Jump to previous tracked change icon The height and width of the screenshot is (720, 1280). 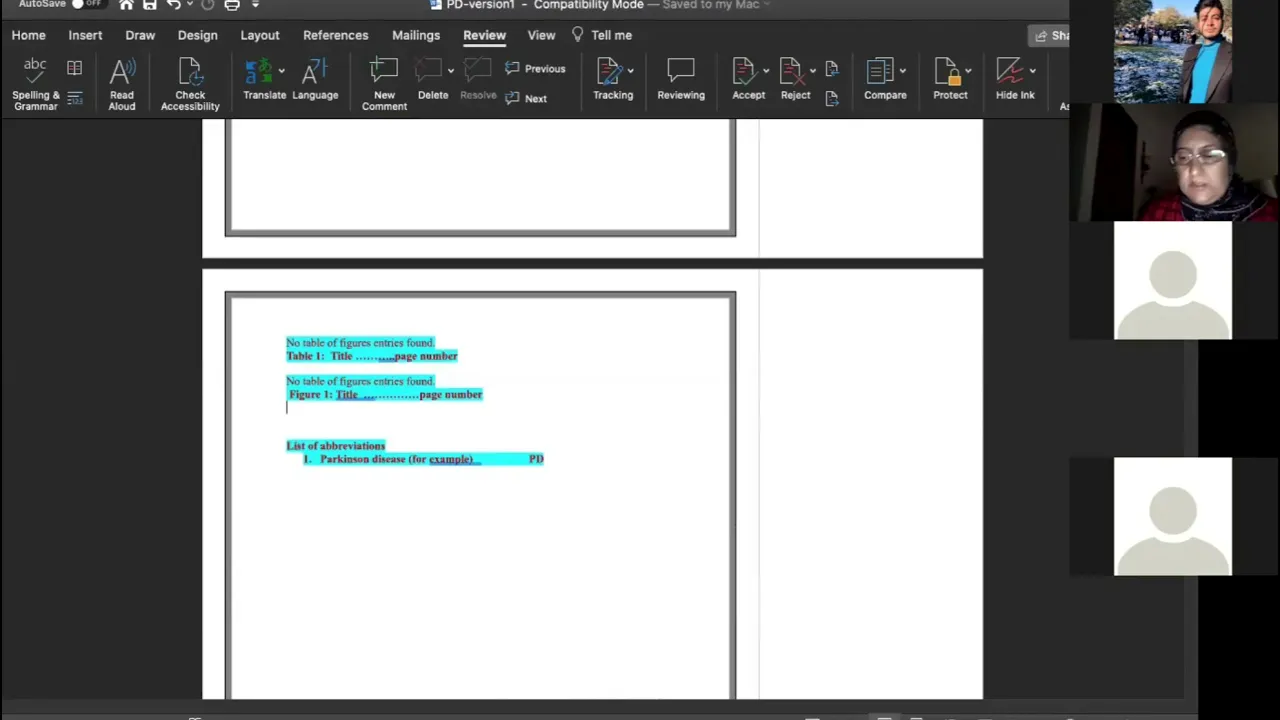pyautogui.click(x=832, y=69)
